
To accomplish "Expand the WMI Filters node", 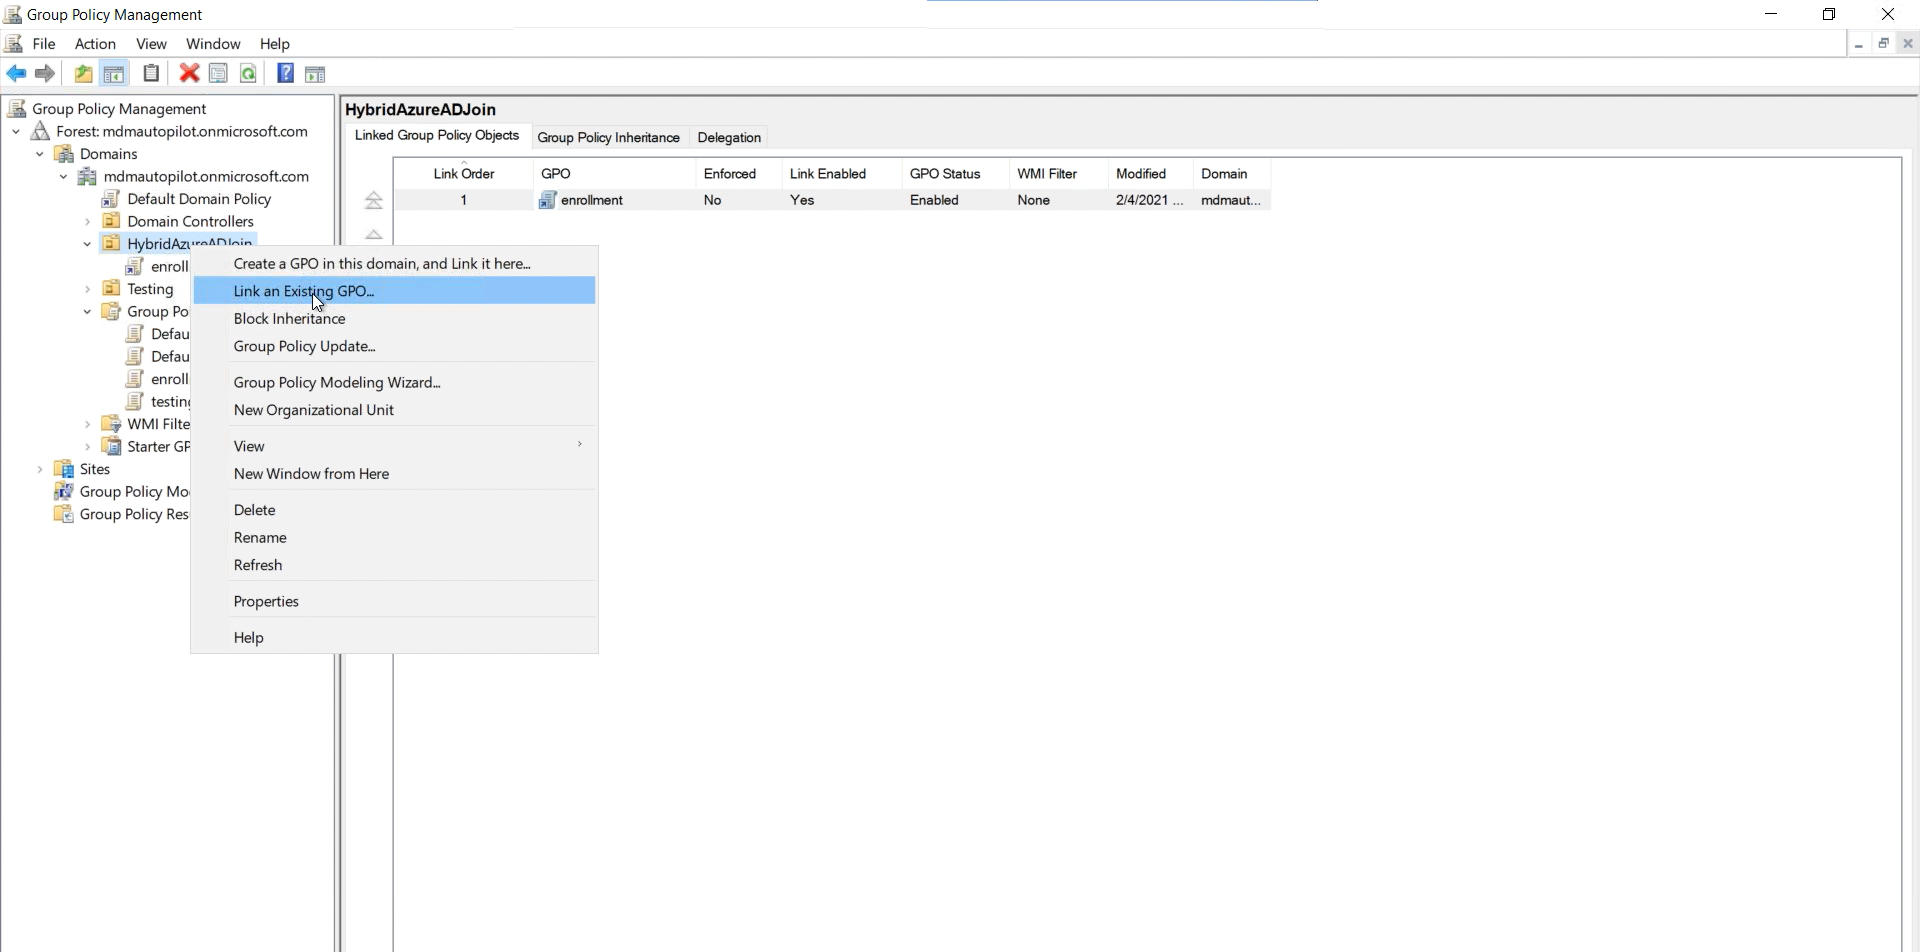I will coord(87,424).
